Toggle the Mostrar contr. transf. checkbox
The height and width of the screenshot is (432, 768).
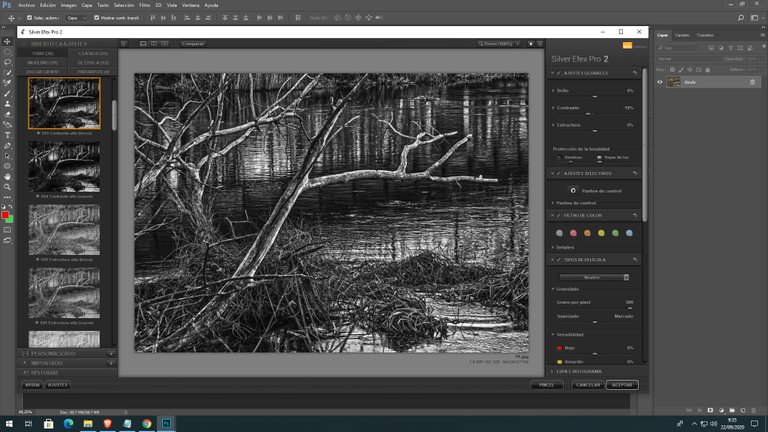(x=96, y=18)
